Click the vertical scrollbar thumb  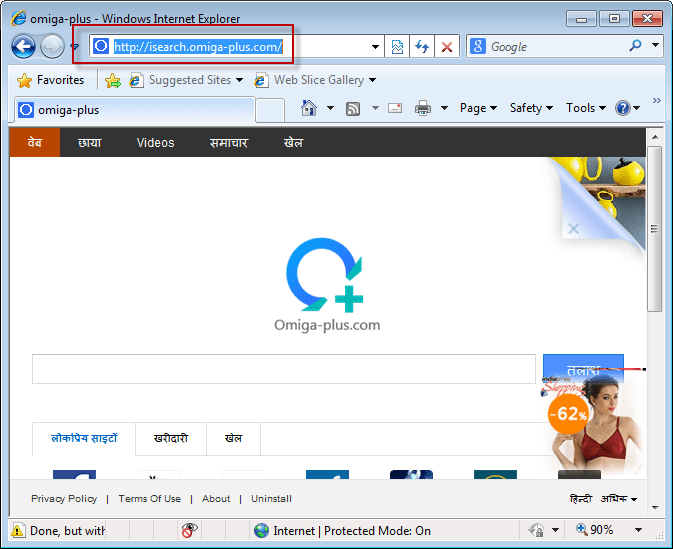pos(655,229)
